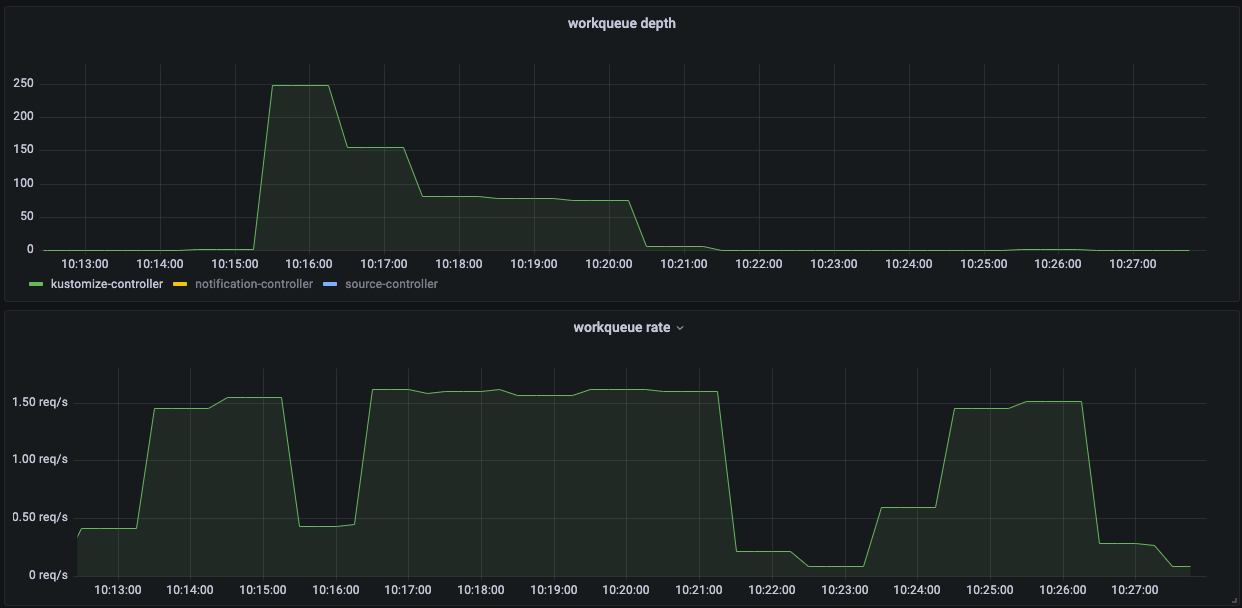This screenshot has height=608, width=1242.
Task: Click the resize handle at panel corner
Action: (1234, 600)
